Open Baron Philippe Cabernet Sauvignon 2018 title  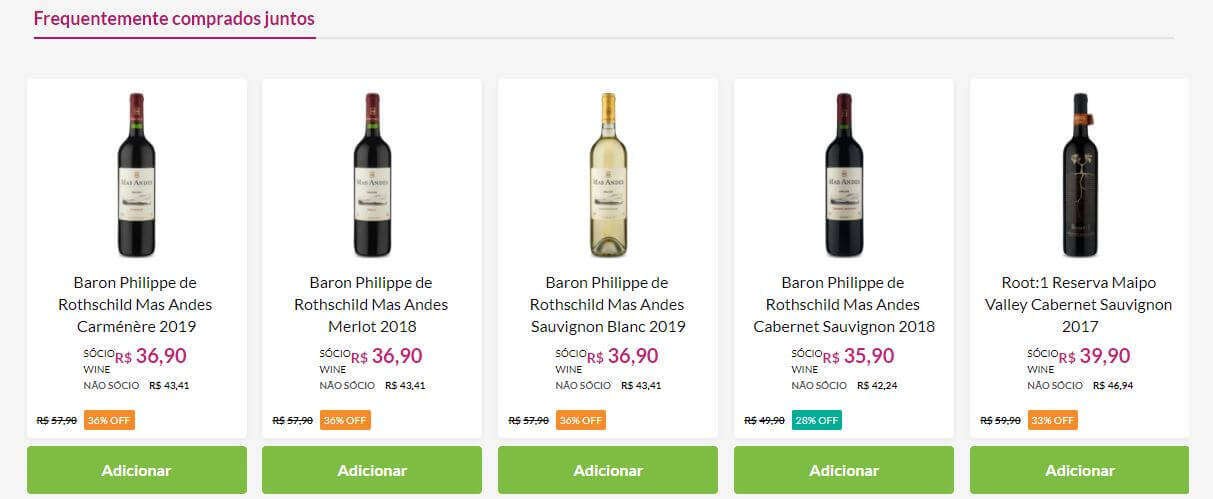(844, 304)
